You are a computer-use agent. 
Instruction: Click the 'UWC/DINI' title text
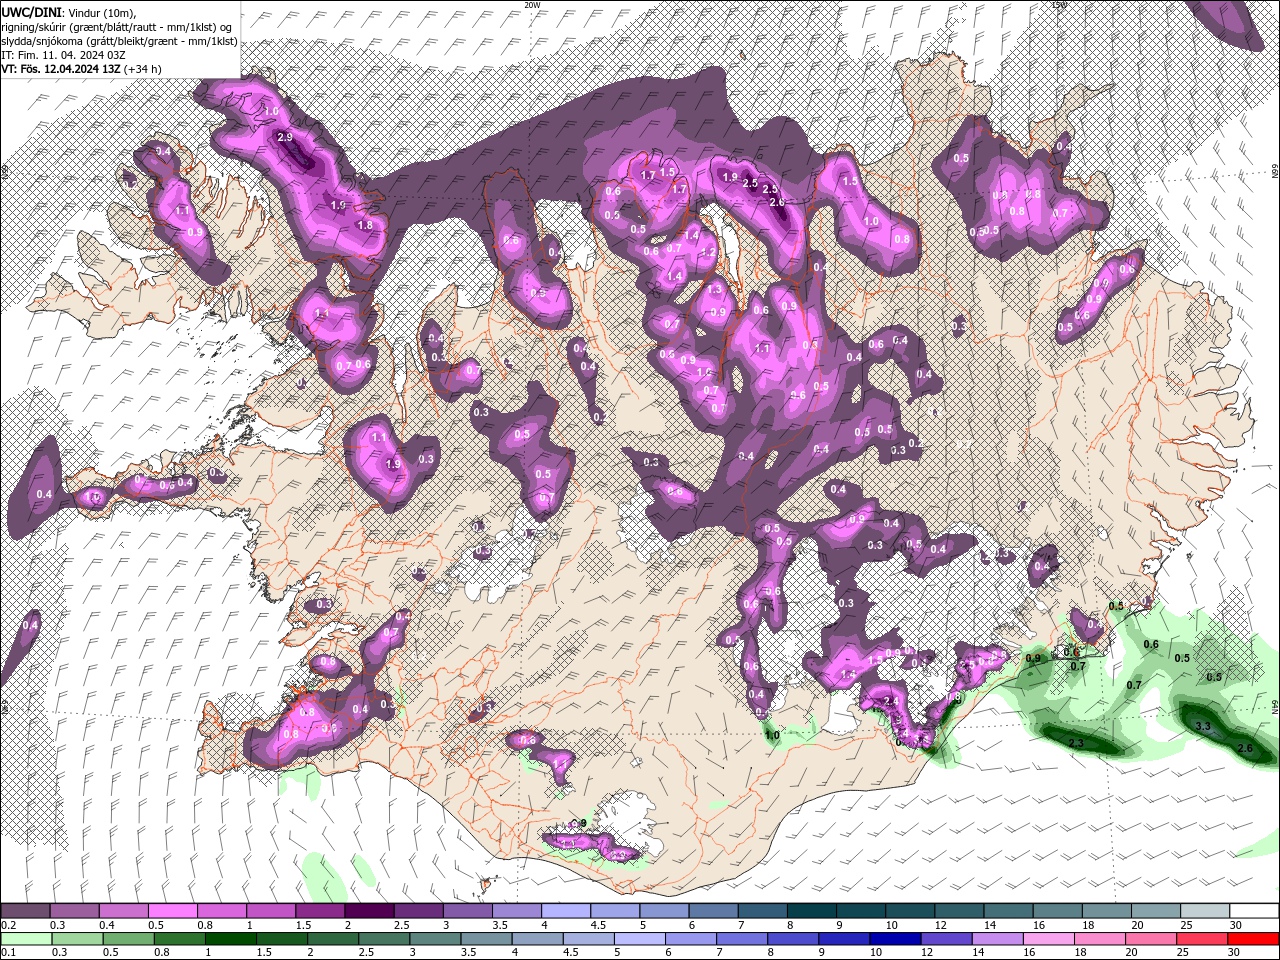tap(32, 12)
